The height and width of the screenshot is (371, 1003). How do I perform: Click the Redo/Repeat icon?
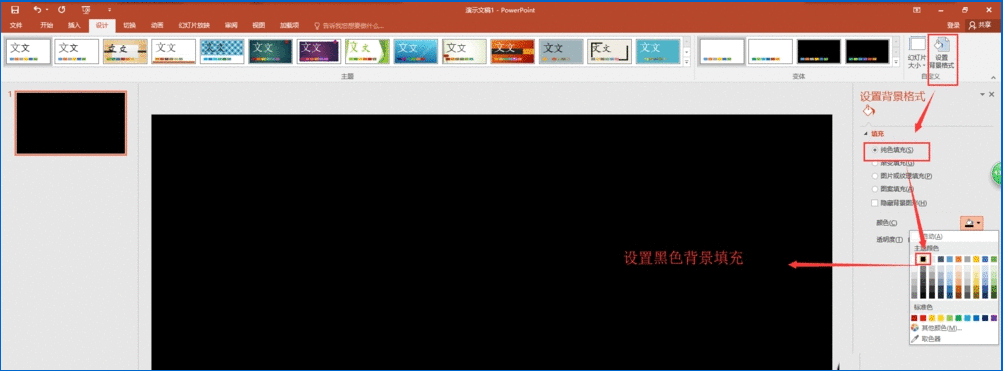tap(61, 10)
